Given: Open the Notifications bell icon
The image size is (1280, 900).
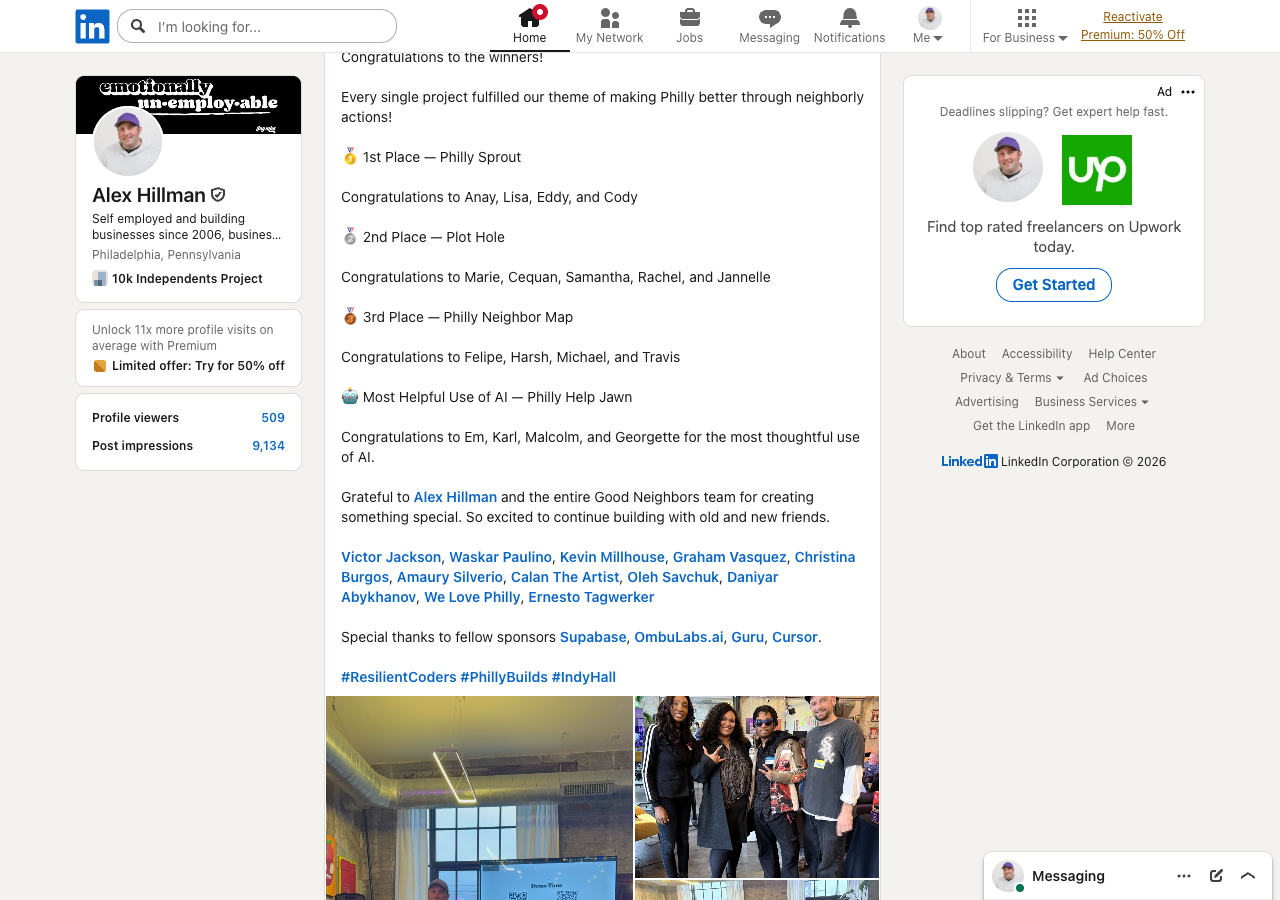Looking at the screenshot, I should point(849,18).
